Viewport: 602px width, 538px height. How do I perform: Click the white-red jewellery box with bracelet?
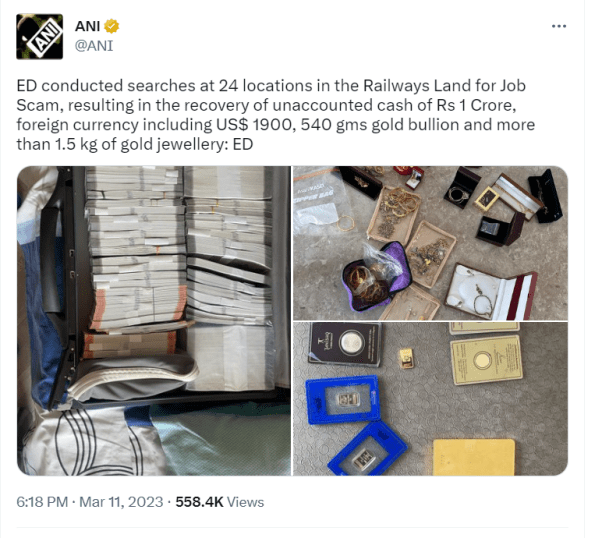coord(491,292)
